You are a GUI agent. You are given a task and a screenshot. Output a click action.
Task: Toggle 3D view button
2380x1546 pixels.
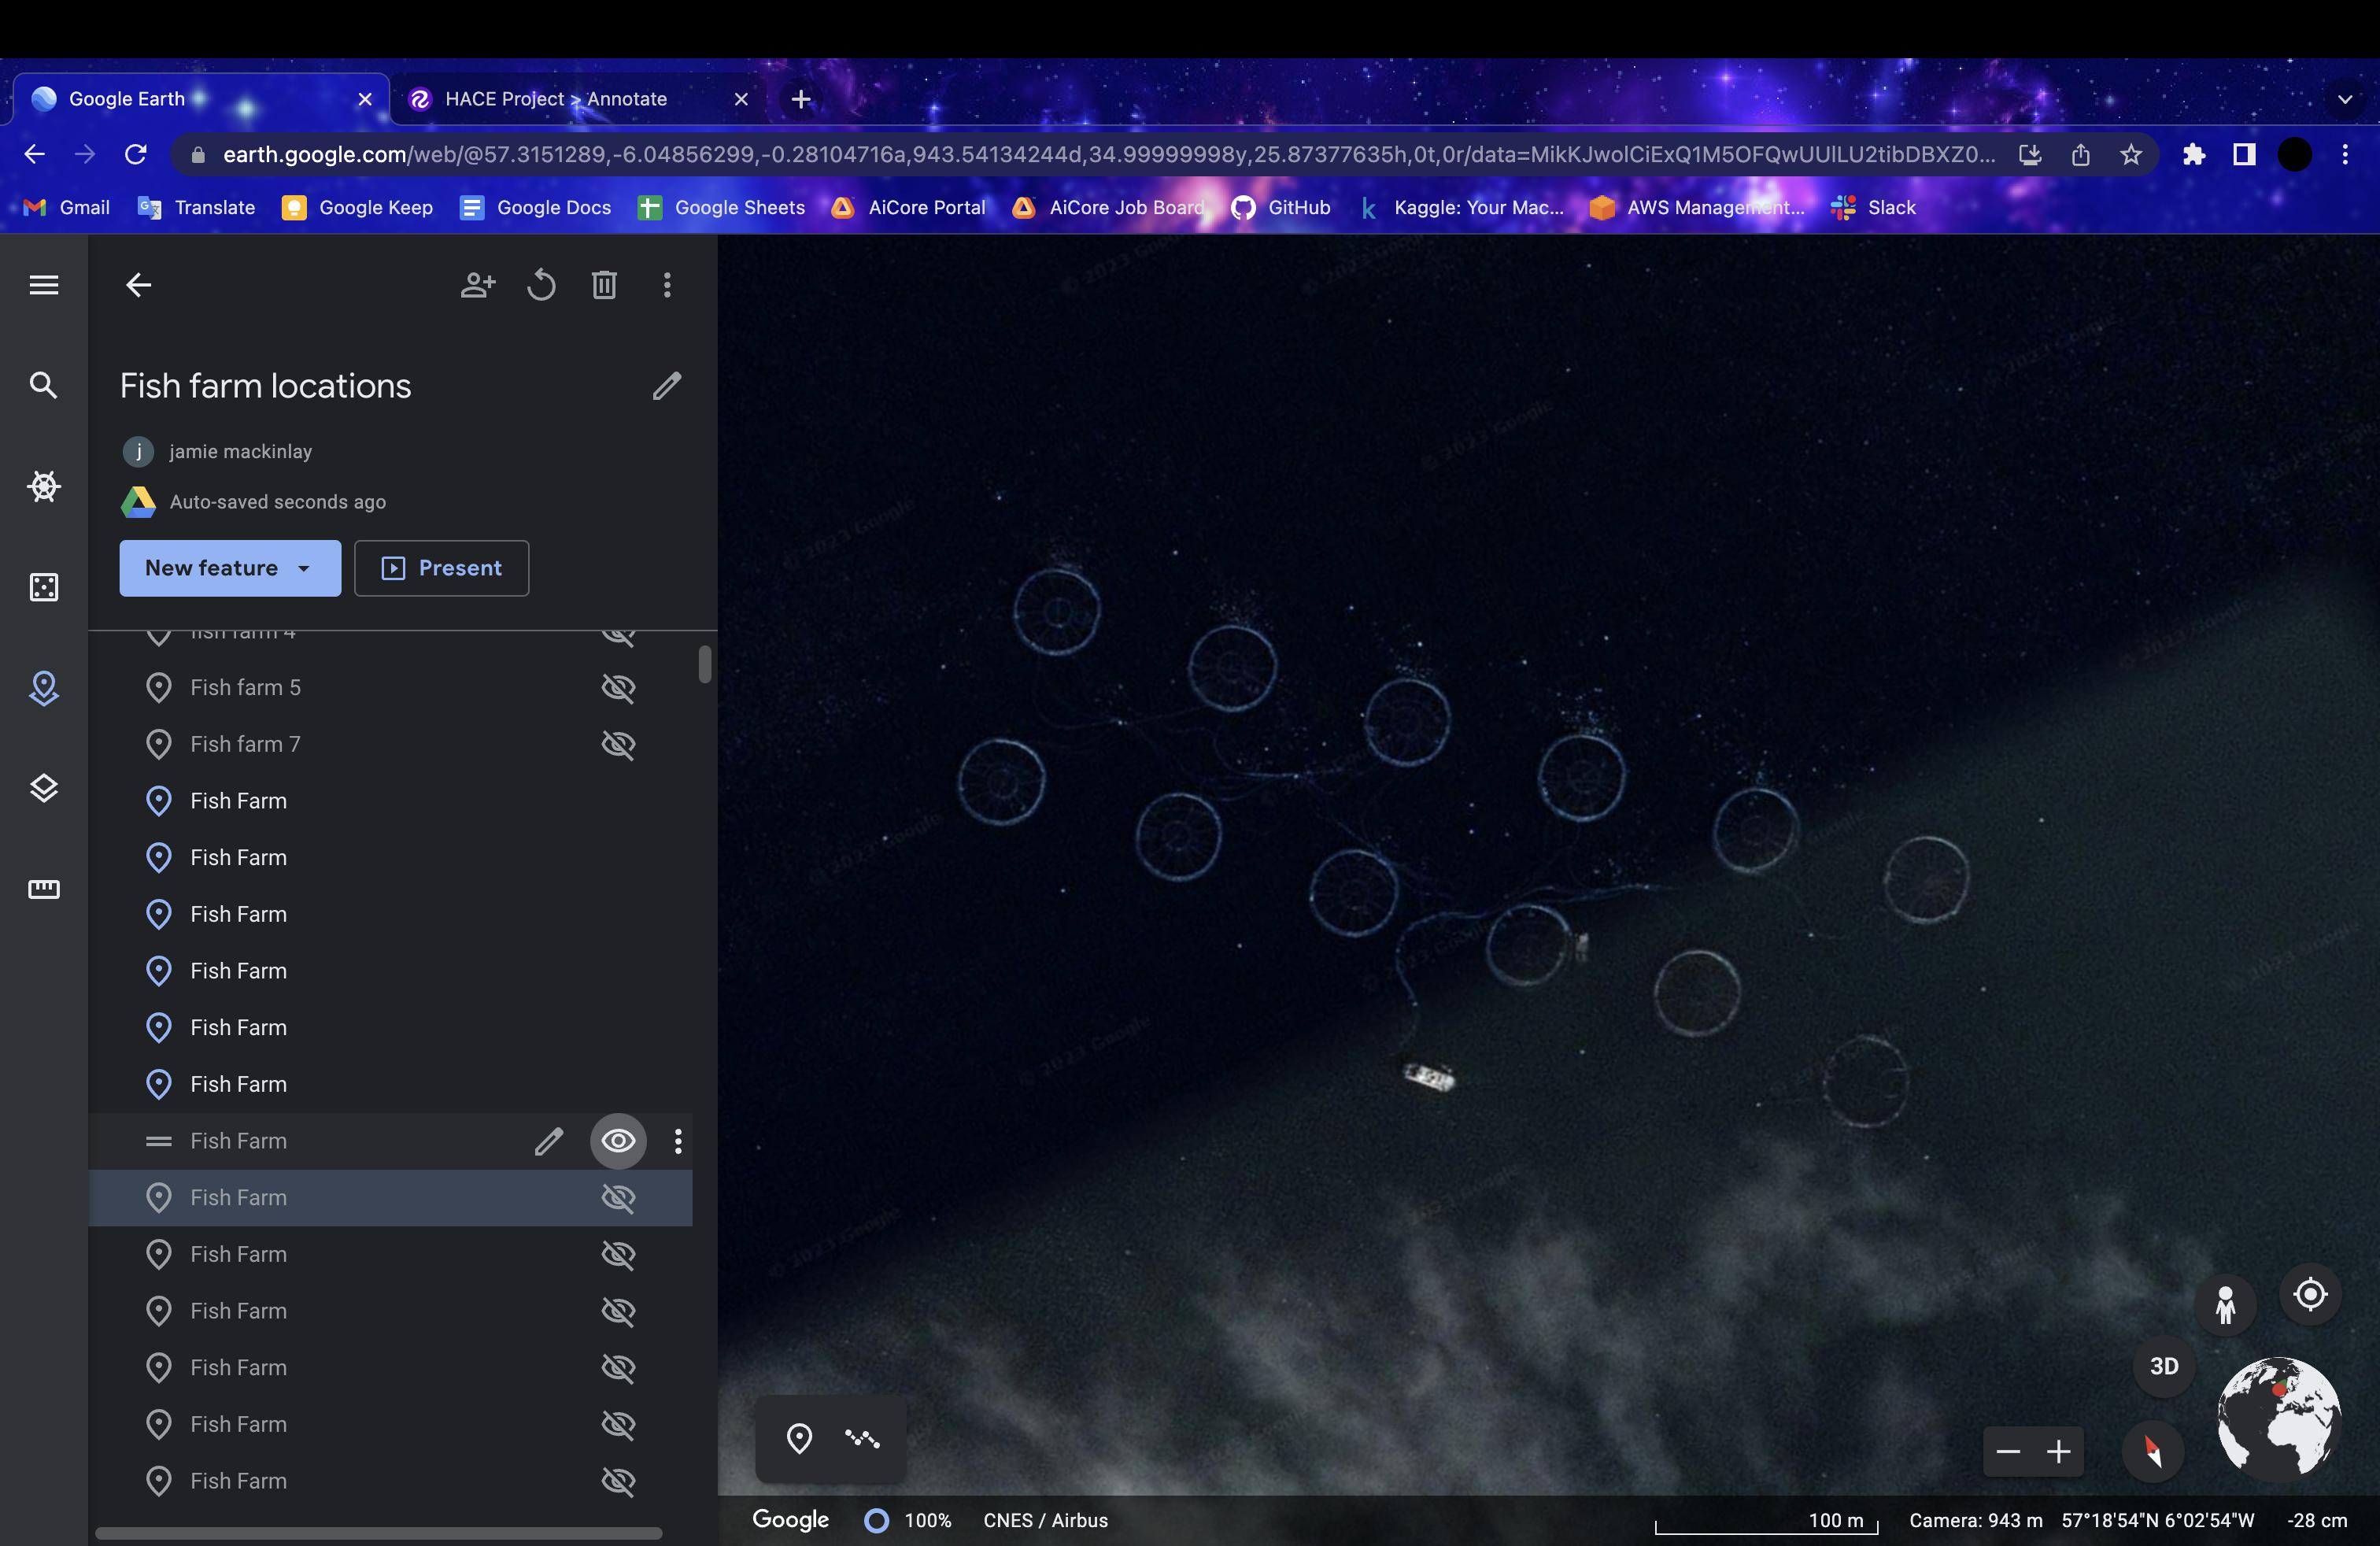(x=2164, y=1366)
